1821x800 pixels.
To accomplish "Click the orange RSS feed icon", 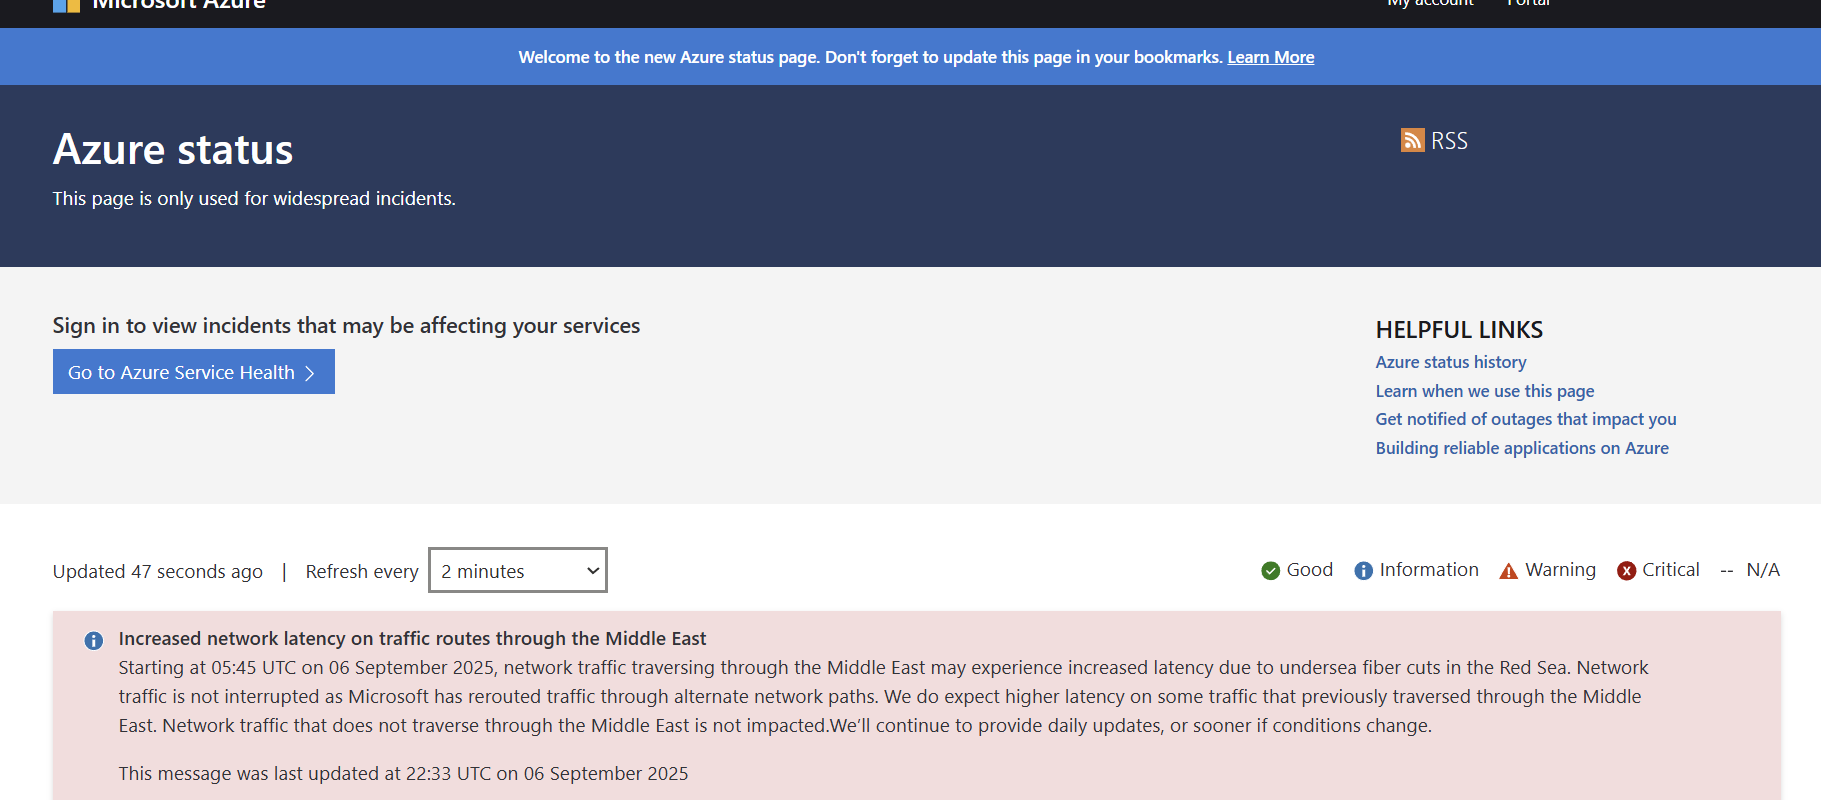I will tap(1412, 140).
